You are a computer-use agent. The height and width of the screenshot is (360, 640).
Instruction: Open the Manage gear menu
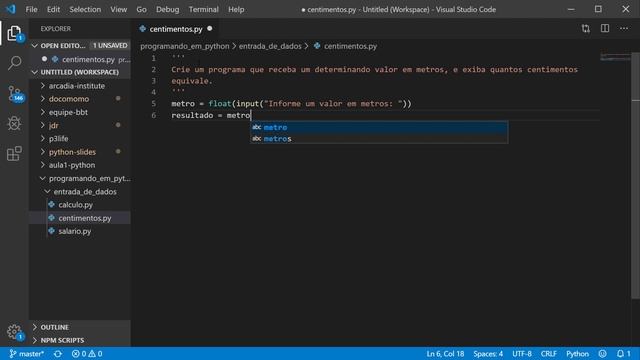coord(14,331)
